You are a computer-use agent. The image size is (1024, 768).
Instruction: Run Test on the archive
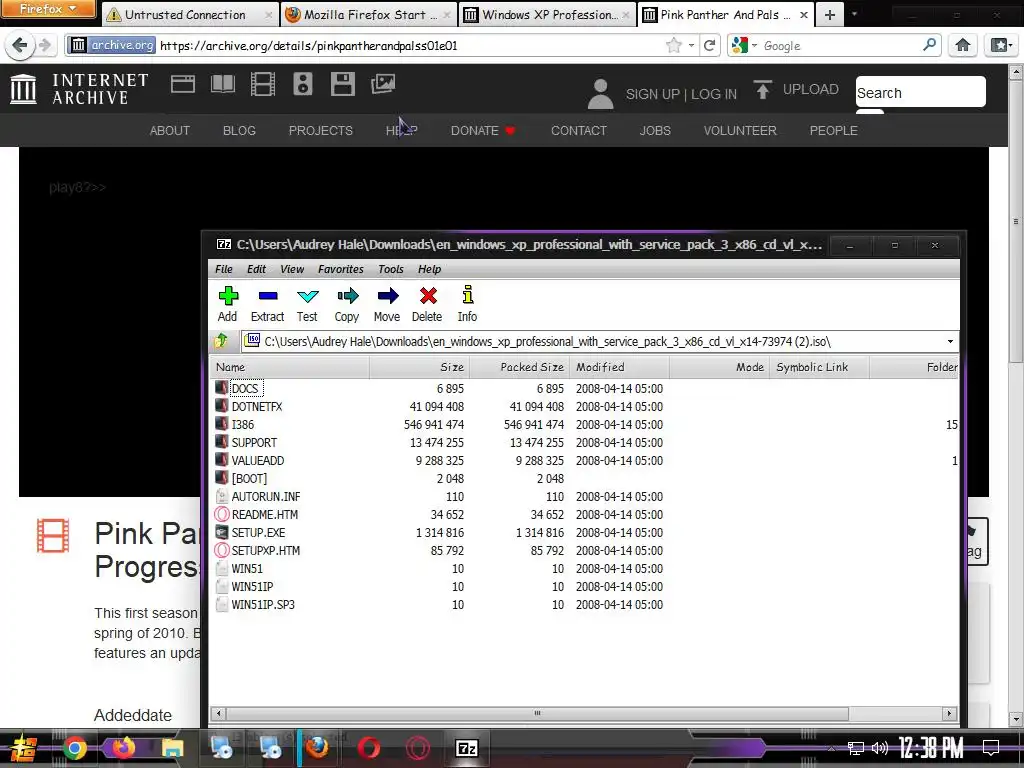tap(307, 304)
